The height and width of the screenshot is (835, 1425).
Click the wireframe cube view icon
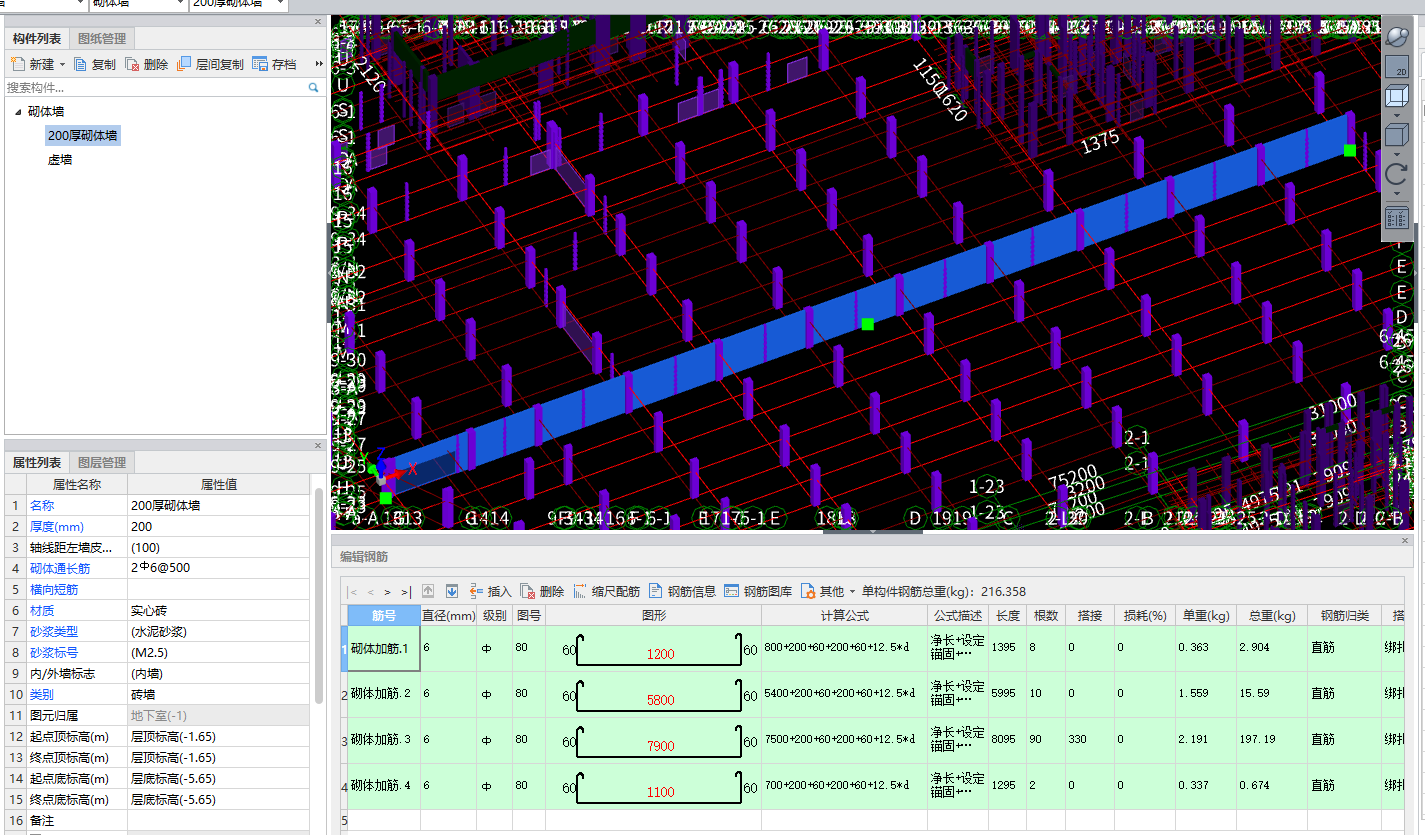pyautogui.click(x=1397, y=97)
